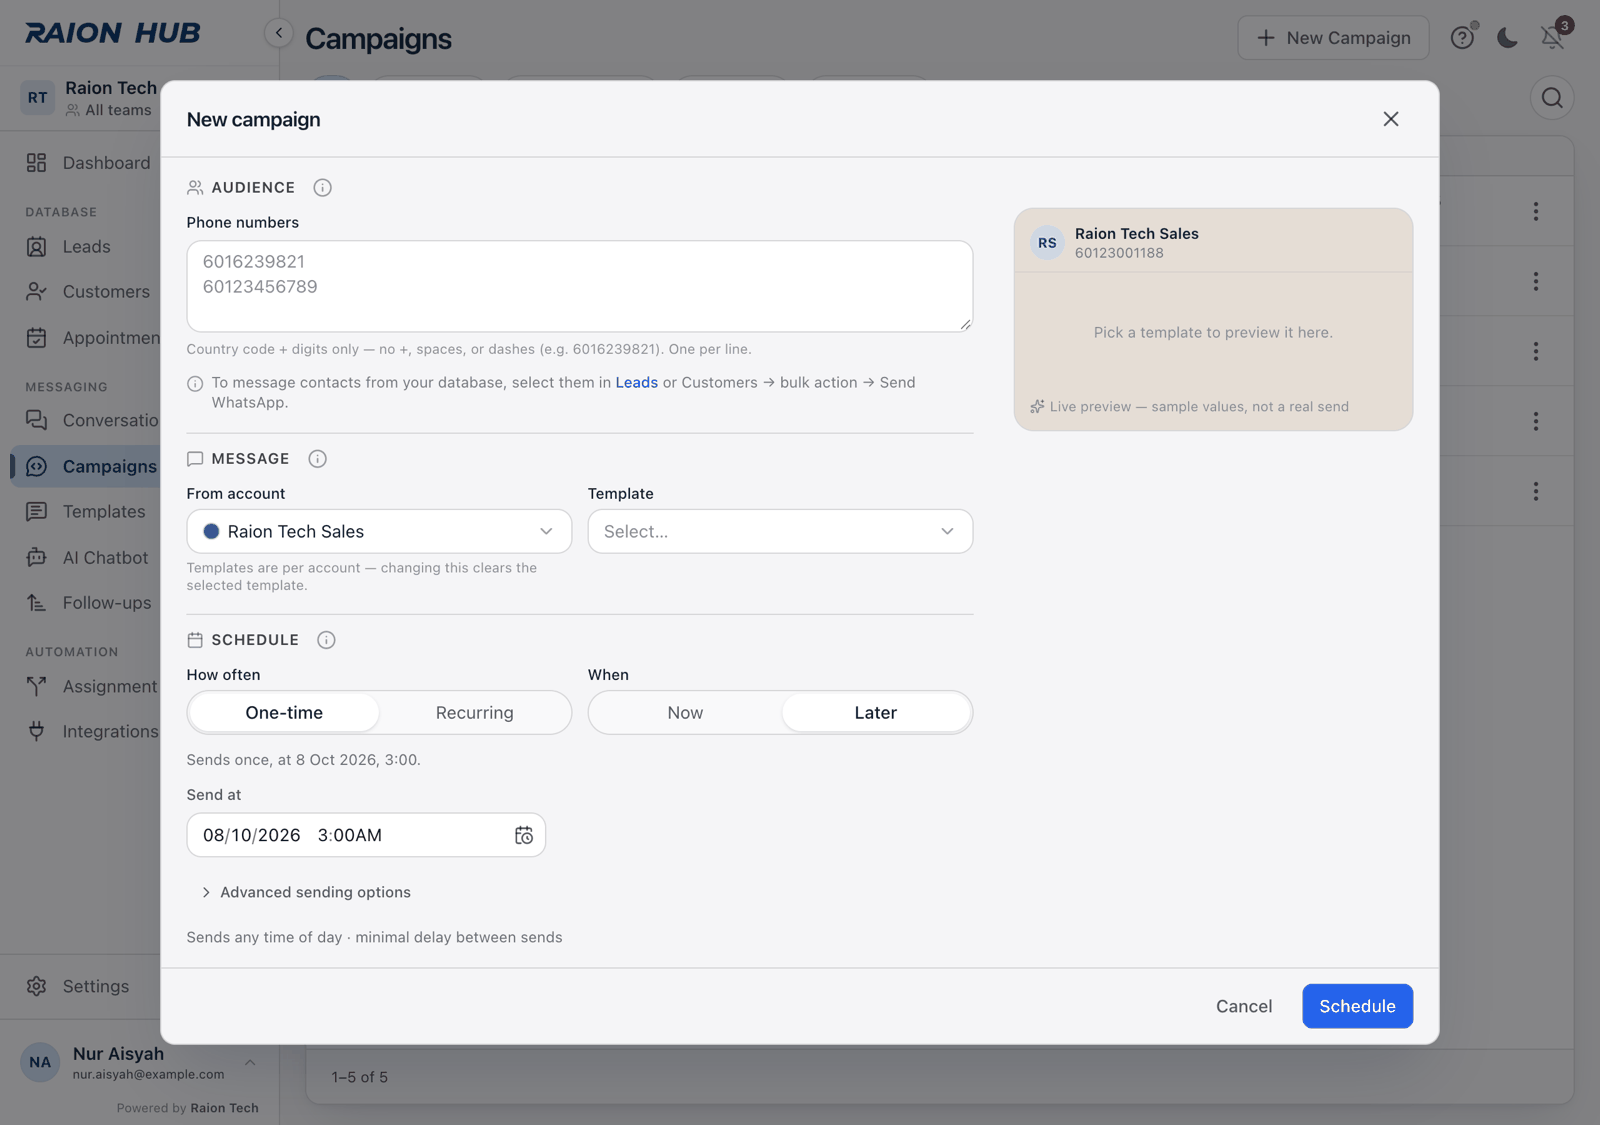Choose Now for send timing
The image size is (1600, 1125).
coord(685,713)
